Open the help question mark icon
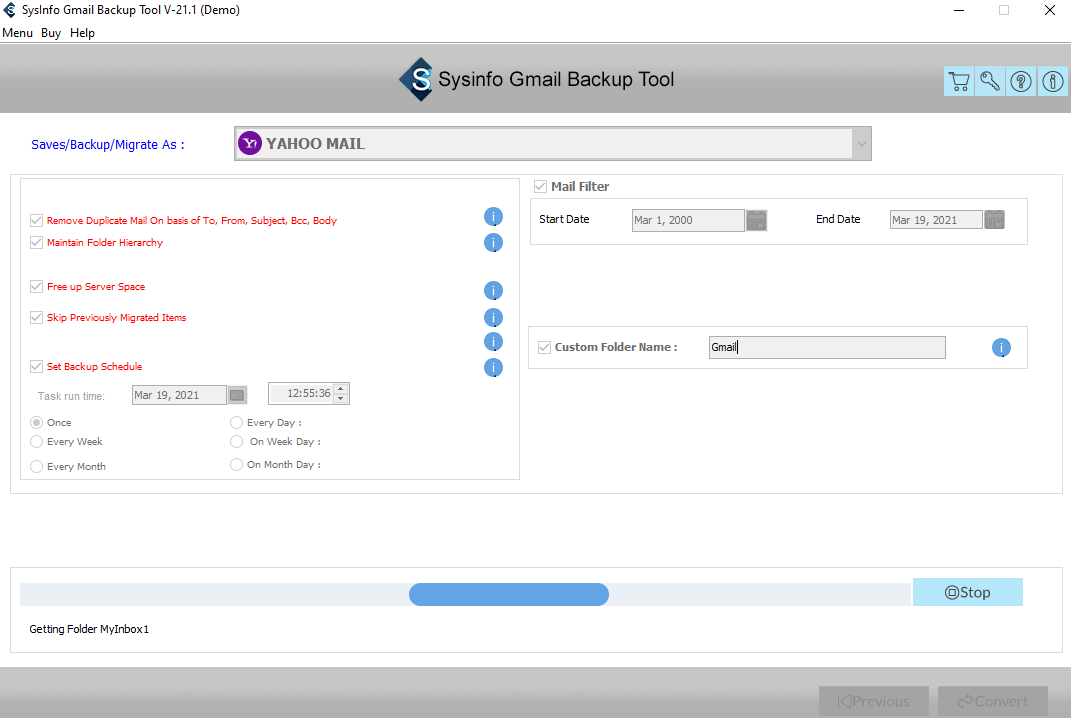This screenshot has height=718, width=1071. [1021, 82]
